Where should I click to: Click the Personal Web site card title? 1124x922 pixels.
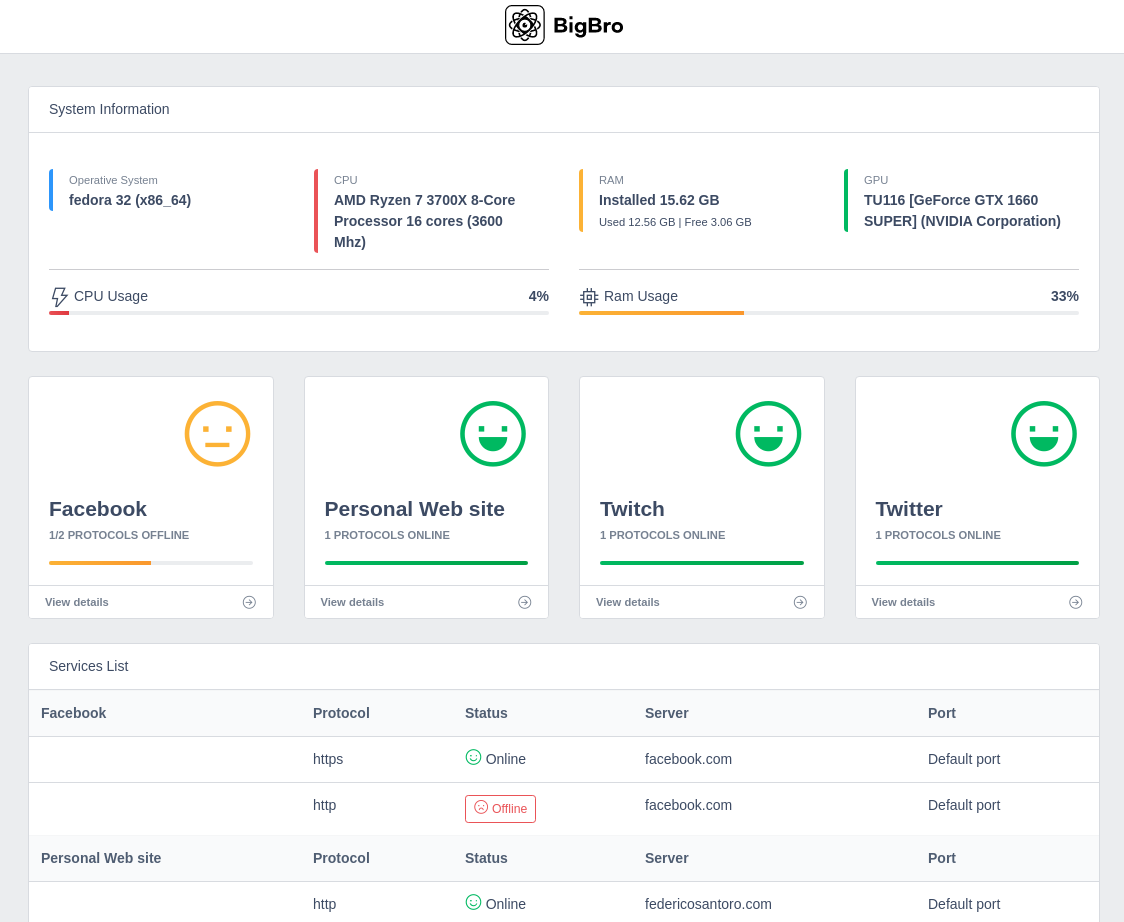(x=414, y=509)
